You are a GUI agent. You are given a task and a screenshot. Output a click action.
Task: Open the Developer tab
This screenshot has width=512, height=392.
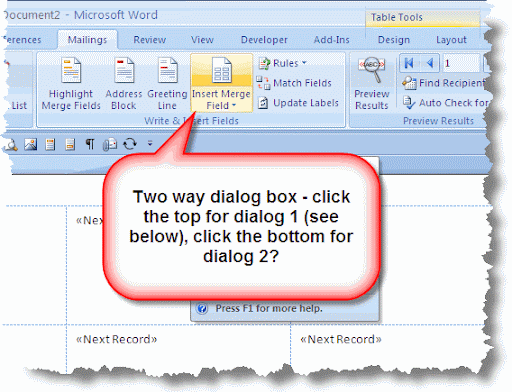click(264, 40)
